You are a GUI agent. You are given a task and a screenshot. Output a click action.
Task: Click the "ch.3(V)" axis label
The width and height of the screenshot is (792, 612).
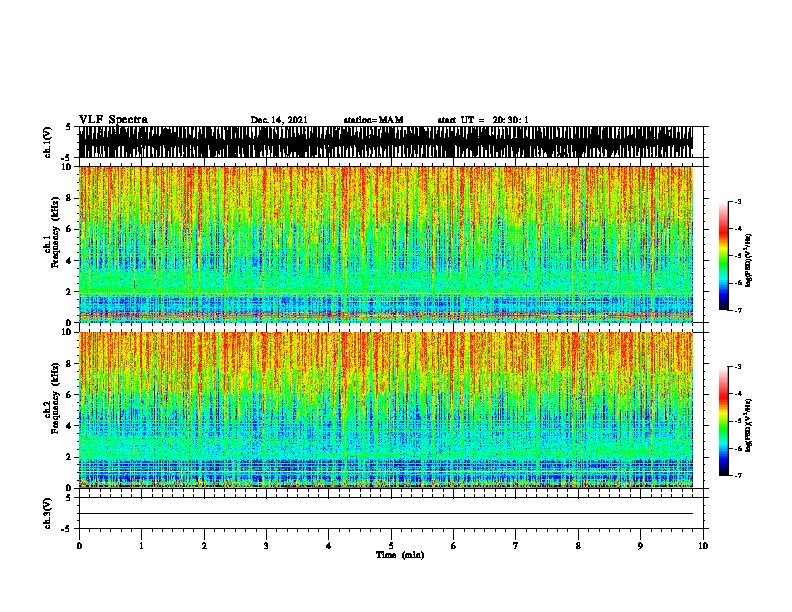[x=47, y=513]
